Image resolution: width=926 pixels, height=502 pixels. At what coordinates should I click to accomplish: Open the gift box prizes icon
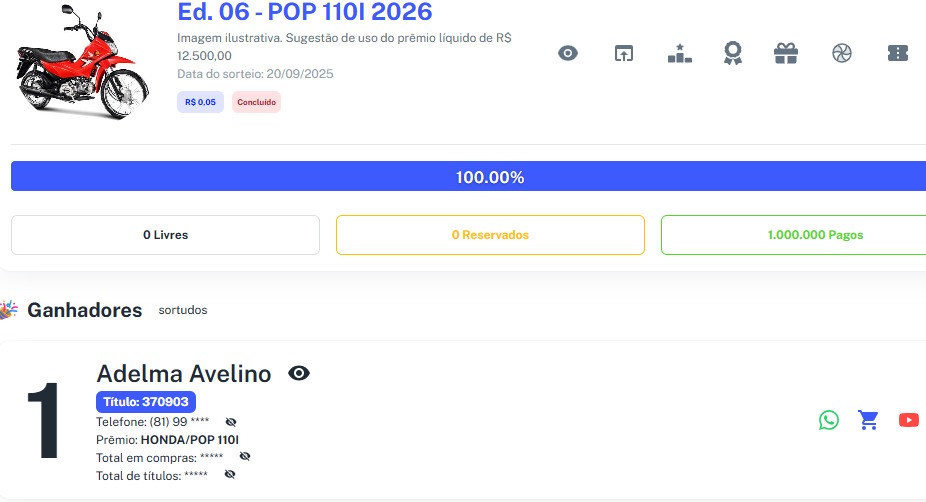[x=786, y=54]
